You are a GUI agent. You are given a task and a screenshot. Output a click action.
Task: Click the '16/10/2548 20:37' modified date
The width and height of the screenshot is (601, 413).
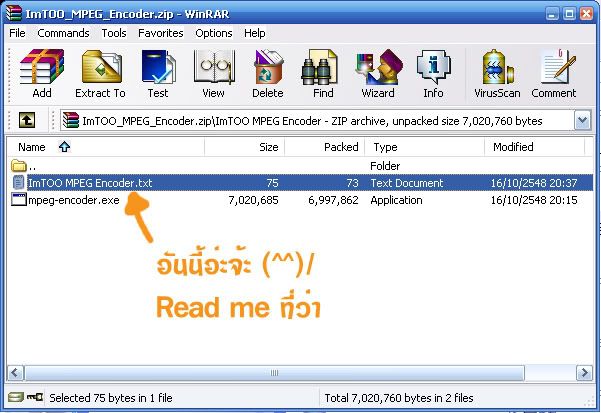click(x=534, y=183)
